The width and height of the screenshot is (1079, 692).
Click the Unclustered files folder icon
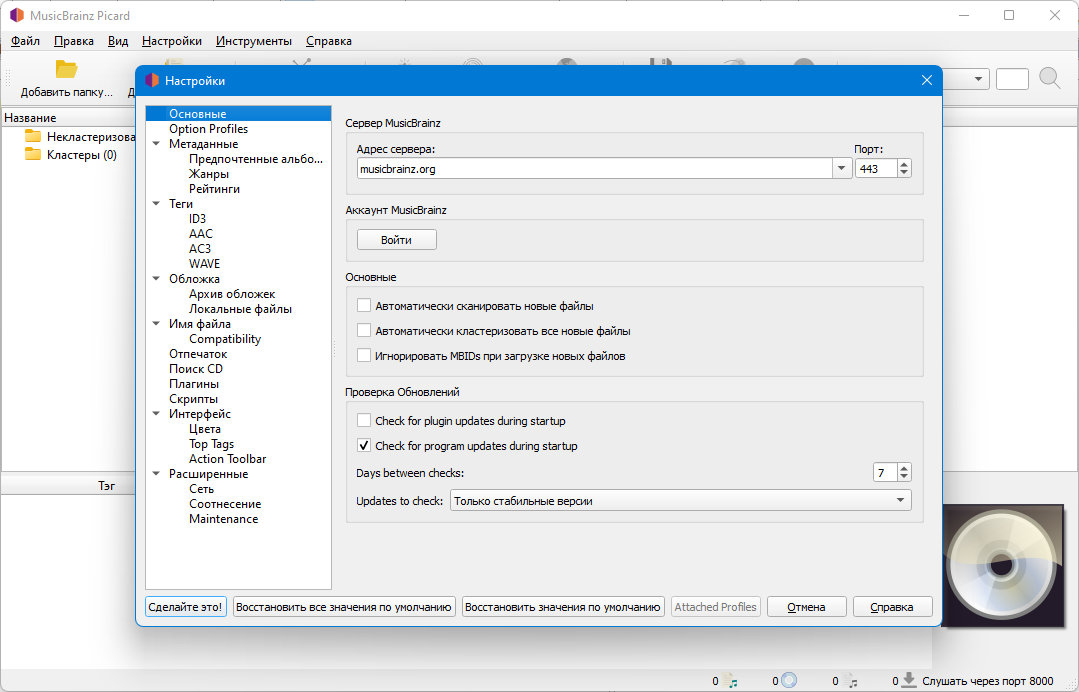[x=32, y=136]
